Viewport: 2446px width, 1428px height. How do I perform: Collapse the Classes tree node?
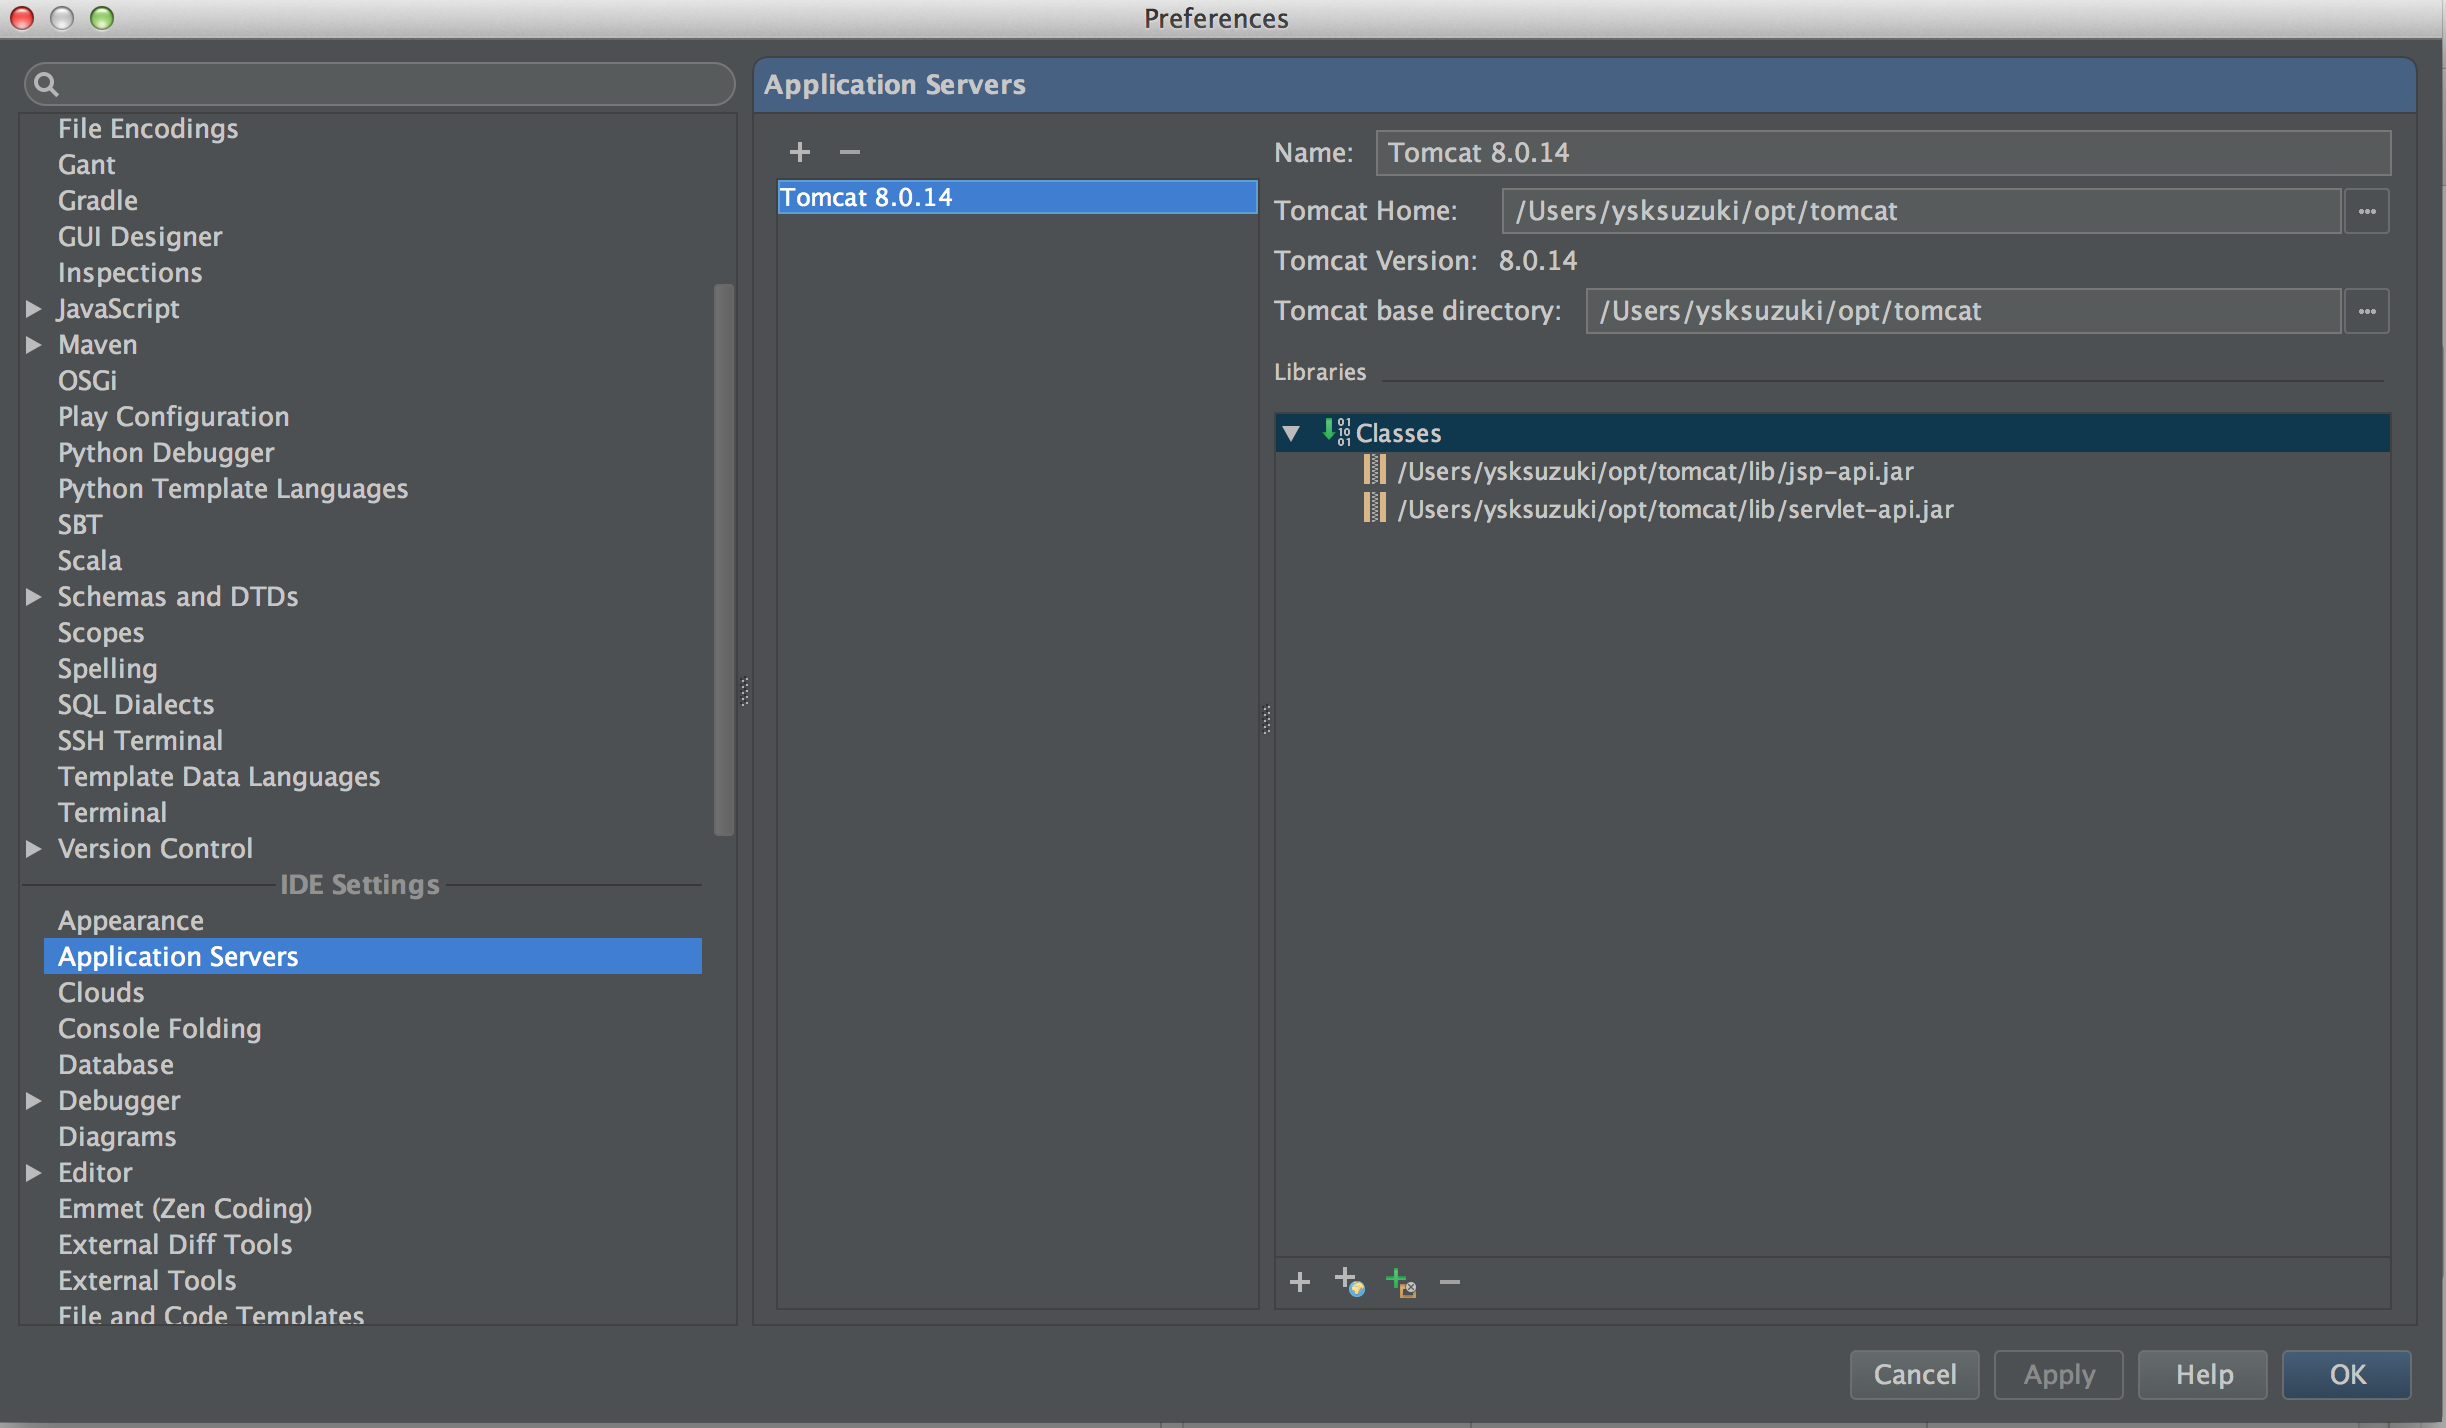1291,433
